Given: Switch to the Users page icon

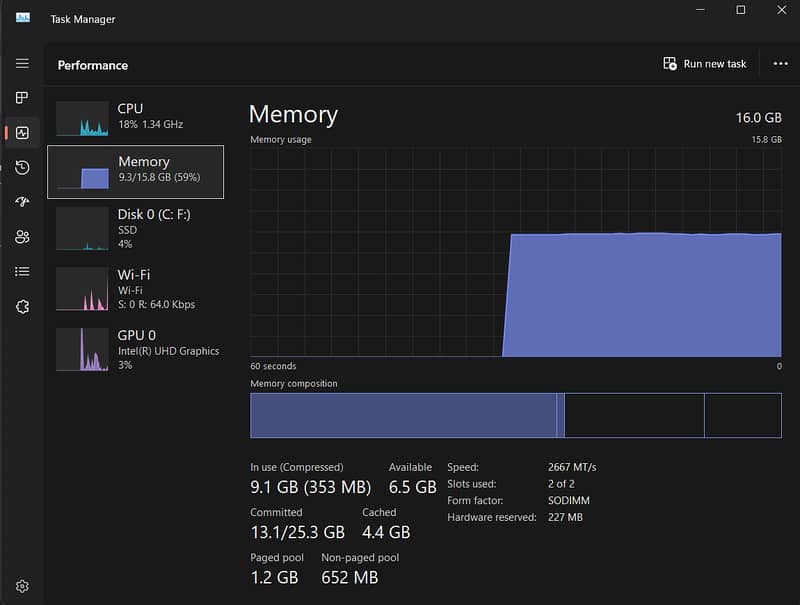Looking at the screenshot, I should [22, 237].
